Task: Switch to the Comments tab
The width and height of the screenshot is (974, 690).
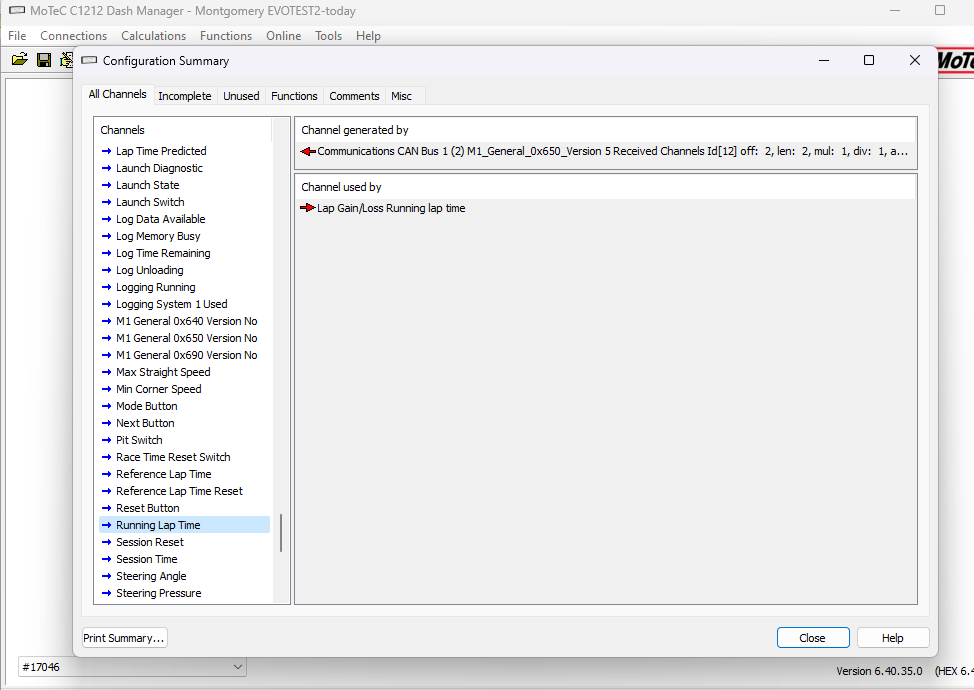Action: coord(354,96)
